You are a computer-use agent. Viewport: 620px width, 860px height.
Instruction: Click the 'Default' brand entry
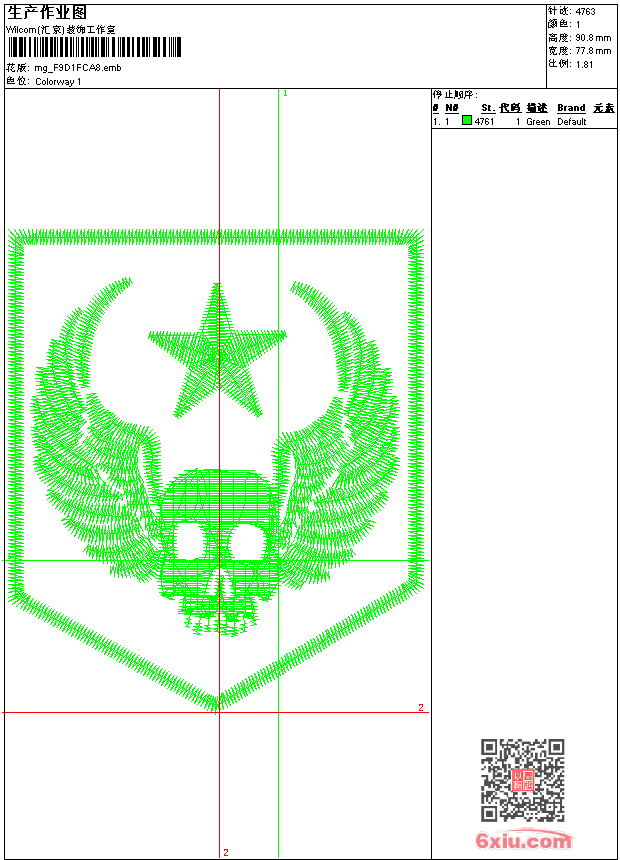click(x=572, y=122)
